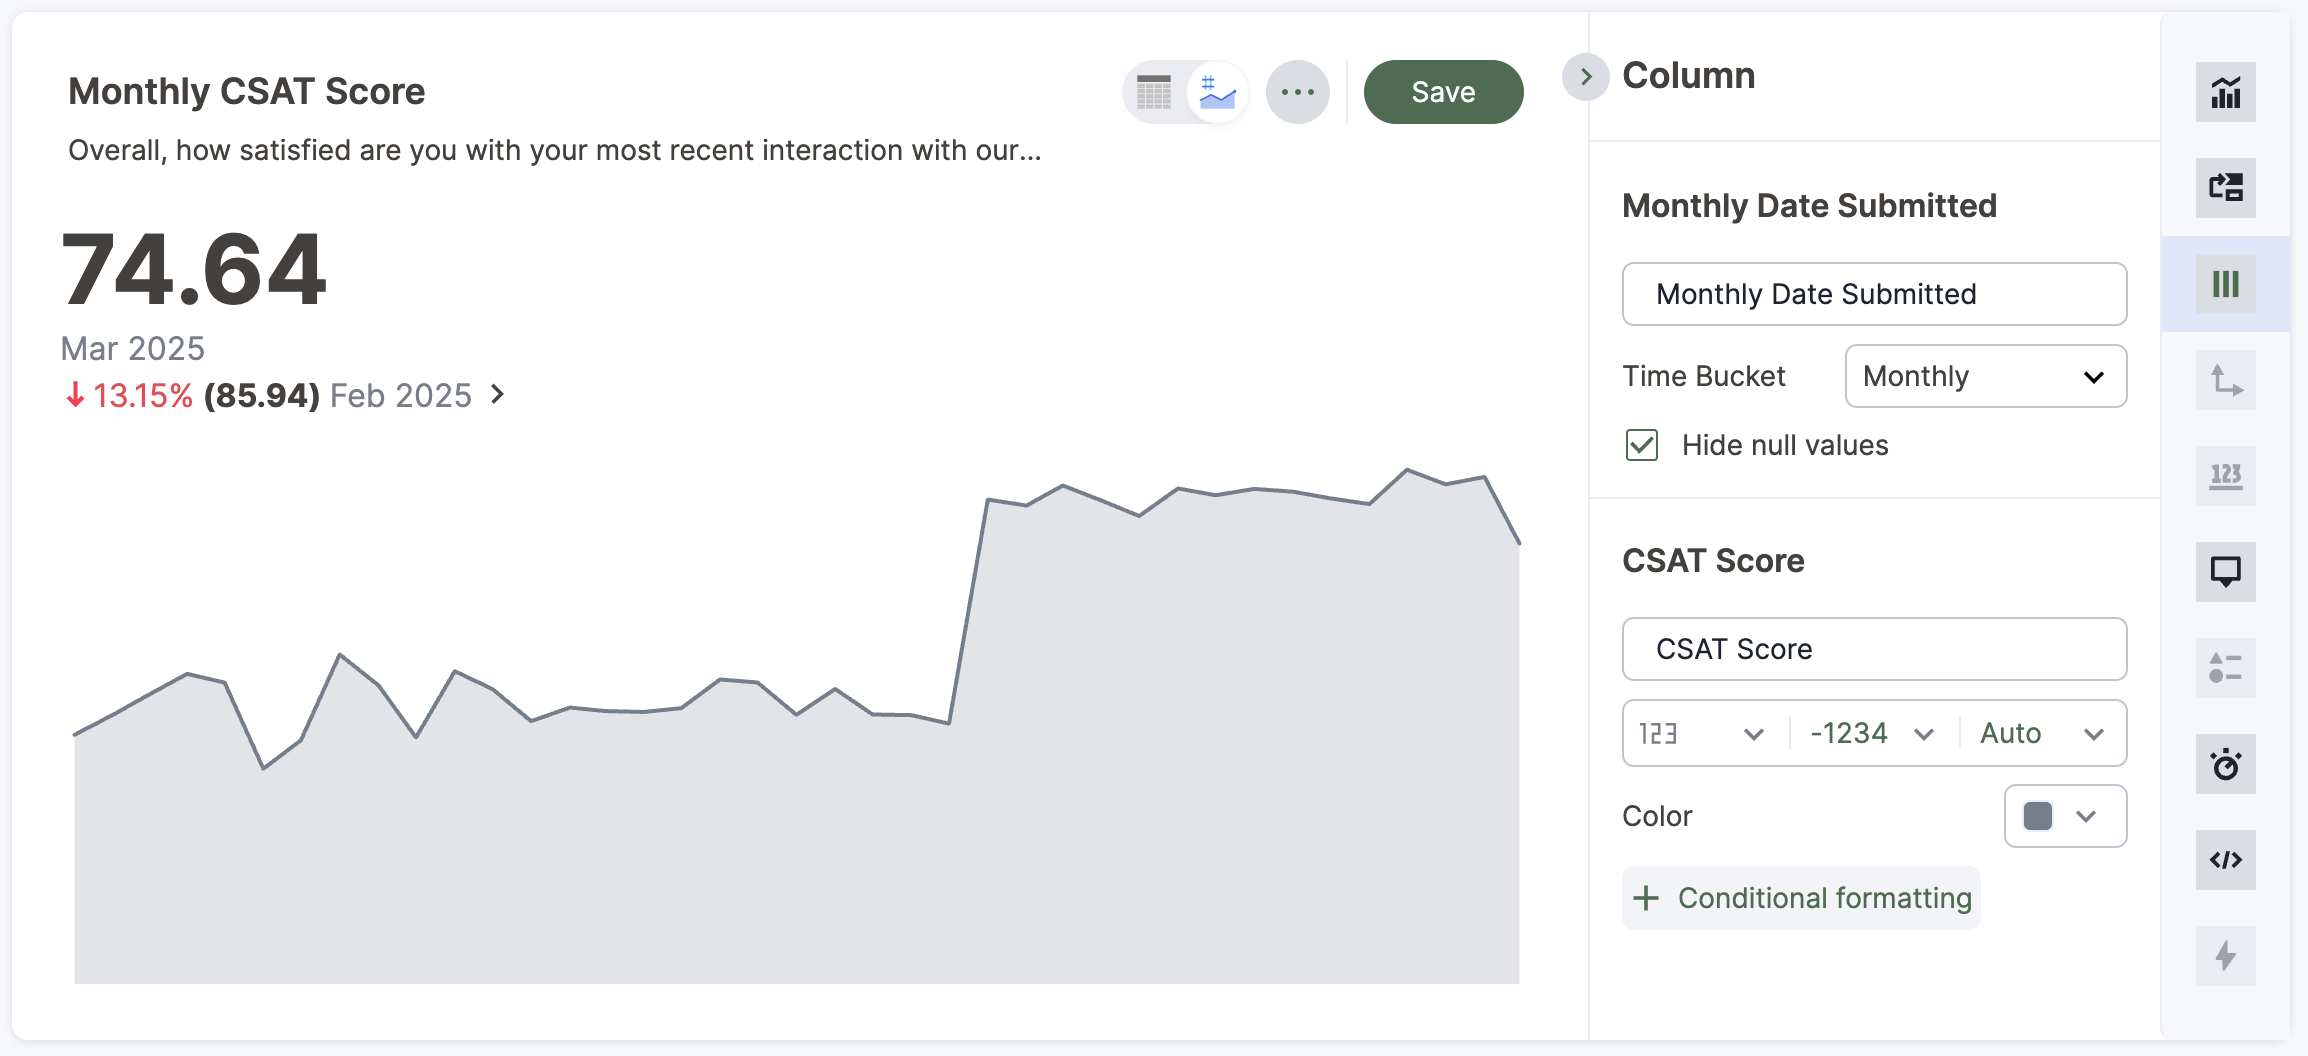This screenshot has width=2308, height=1056.
Task: Switch to big number chart view
Action: point(1217,92)
